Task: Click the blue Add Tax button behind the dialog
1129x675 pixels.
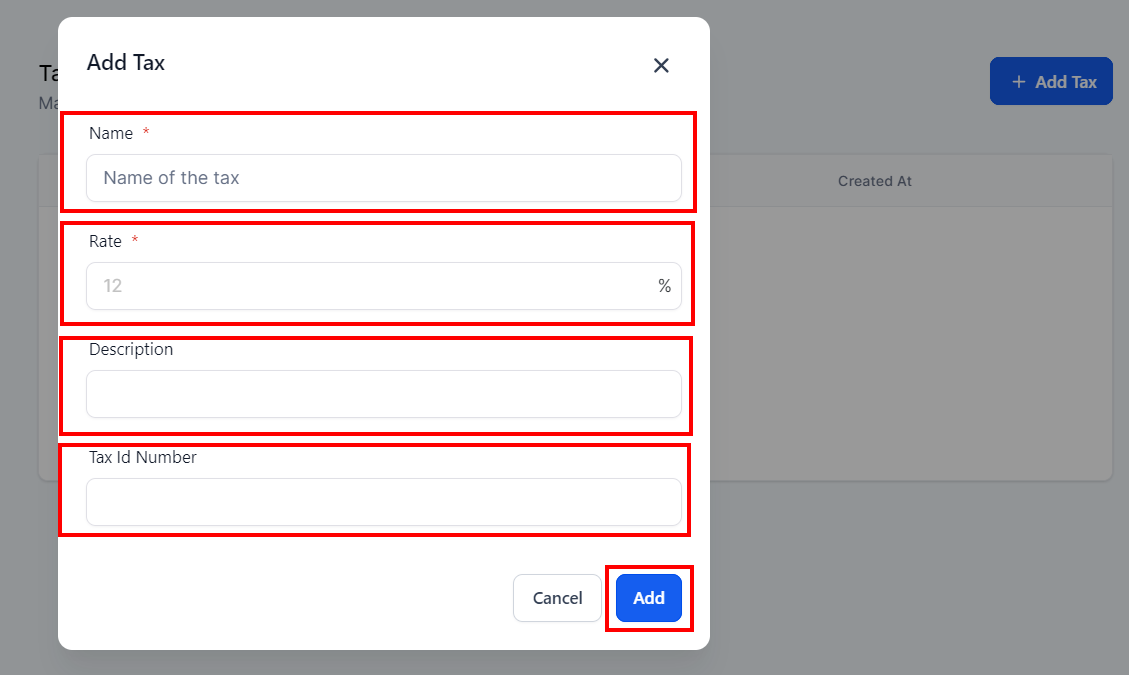Action: tap(1051, 81)
